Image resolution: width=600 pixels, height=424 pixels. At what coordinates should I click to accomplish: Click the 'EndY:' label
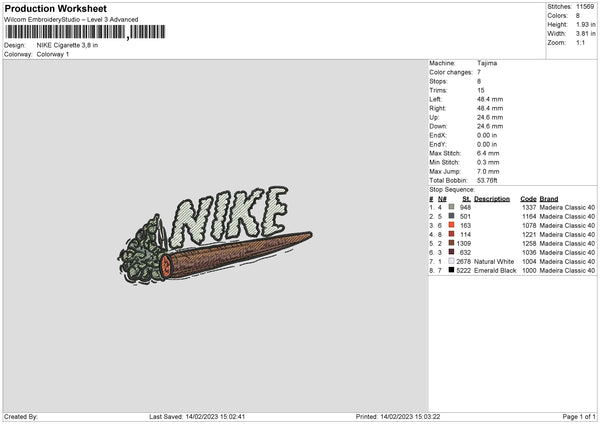438,144
